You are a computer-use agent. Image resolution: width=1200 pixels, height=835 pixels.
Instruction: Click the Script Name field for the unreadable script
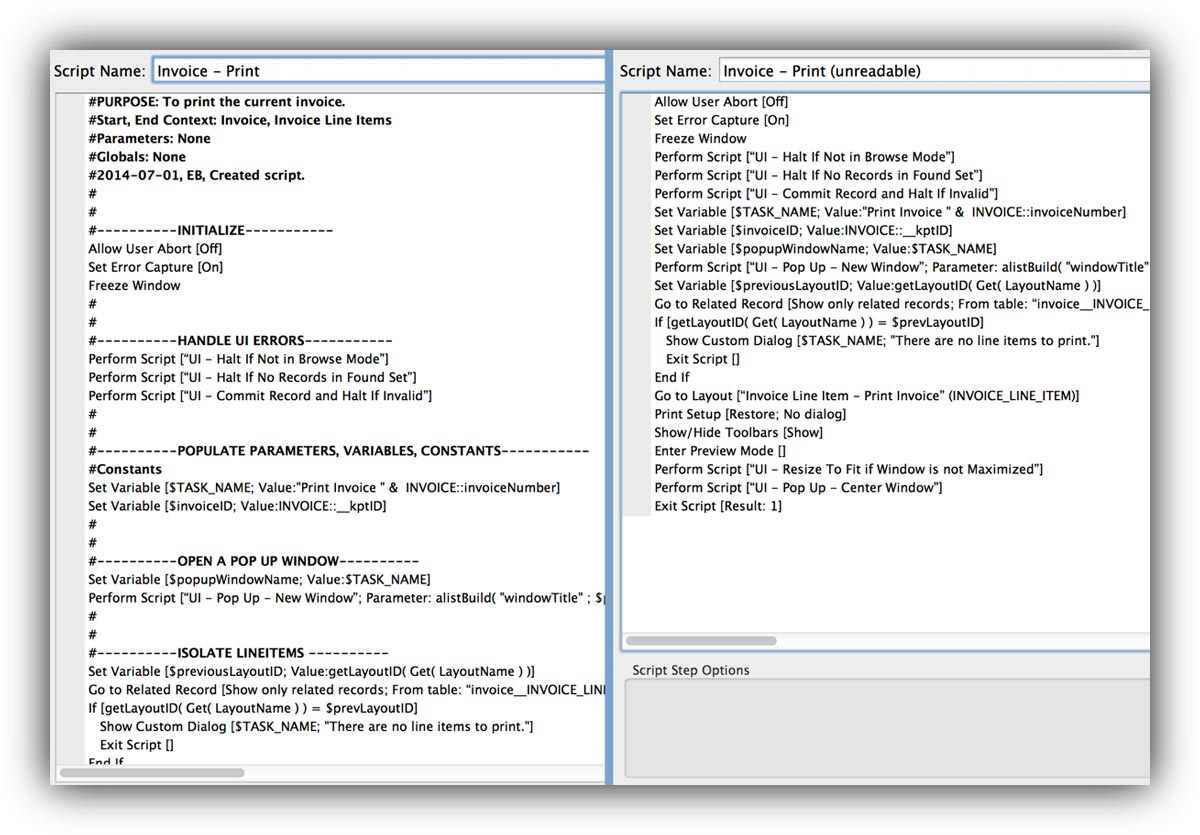(930, 70)
